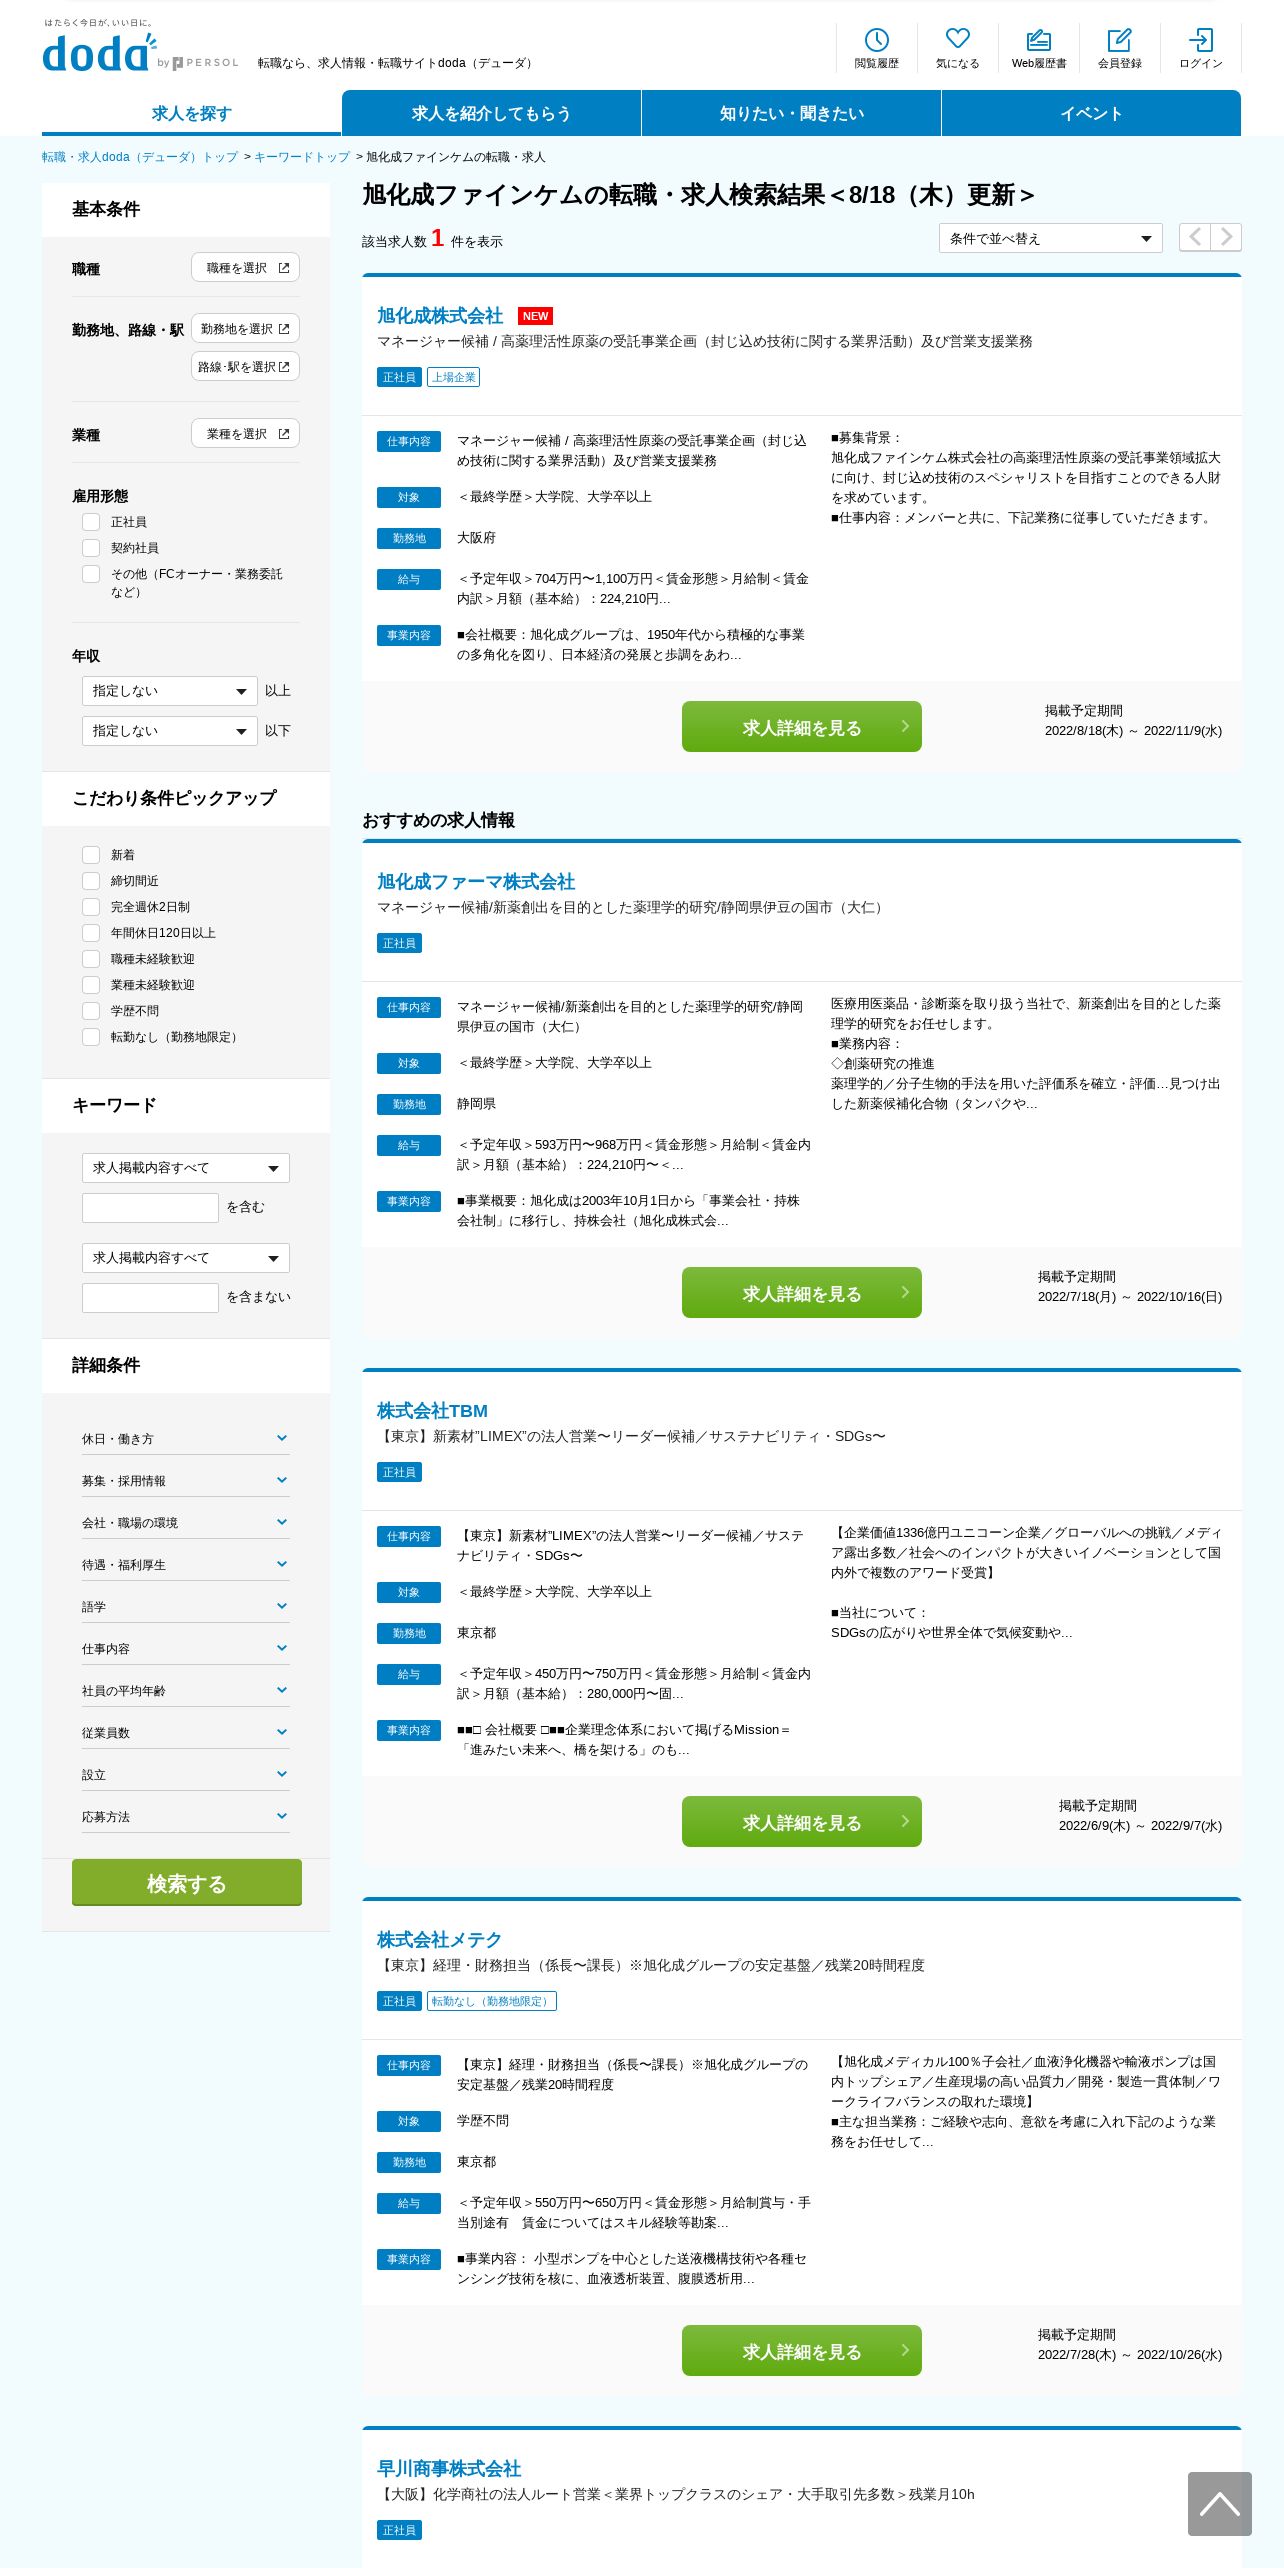Tick the 年間休日120日以上 checkbox

point(91,933)
